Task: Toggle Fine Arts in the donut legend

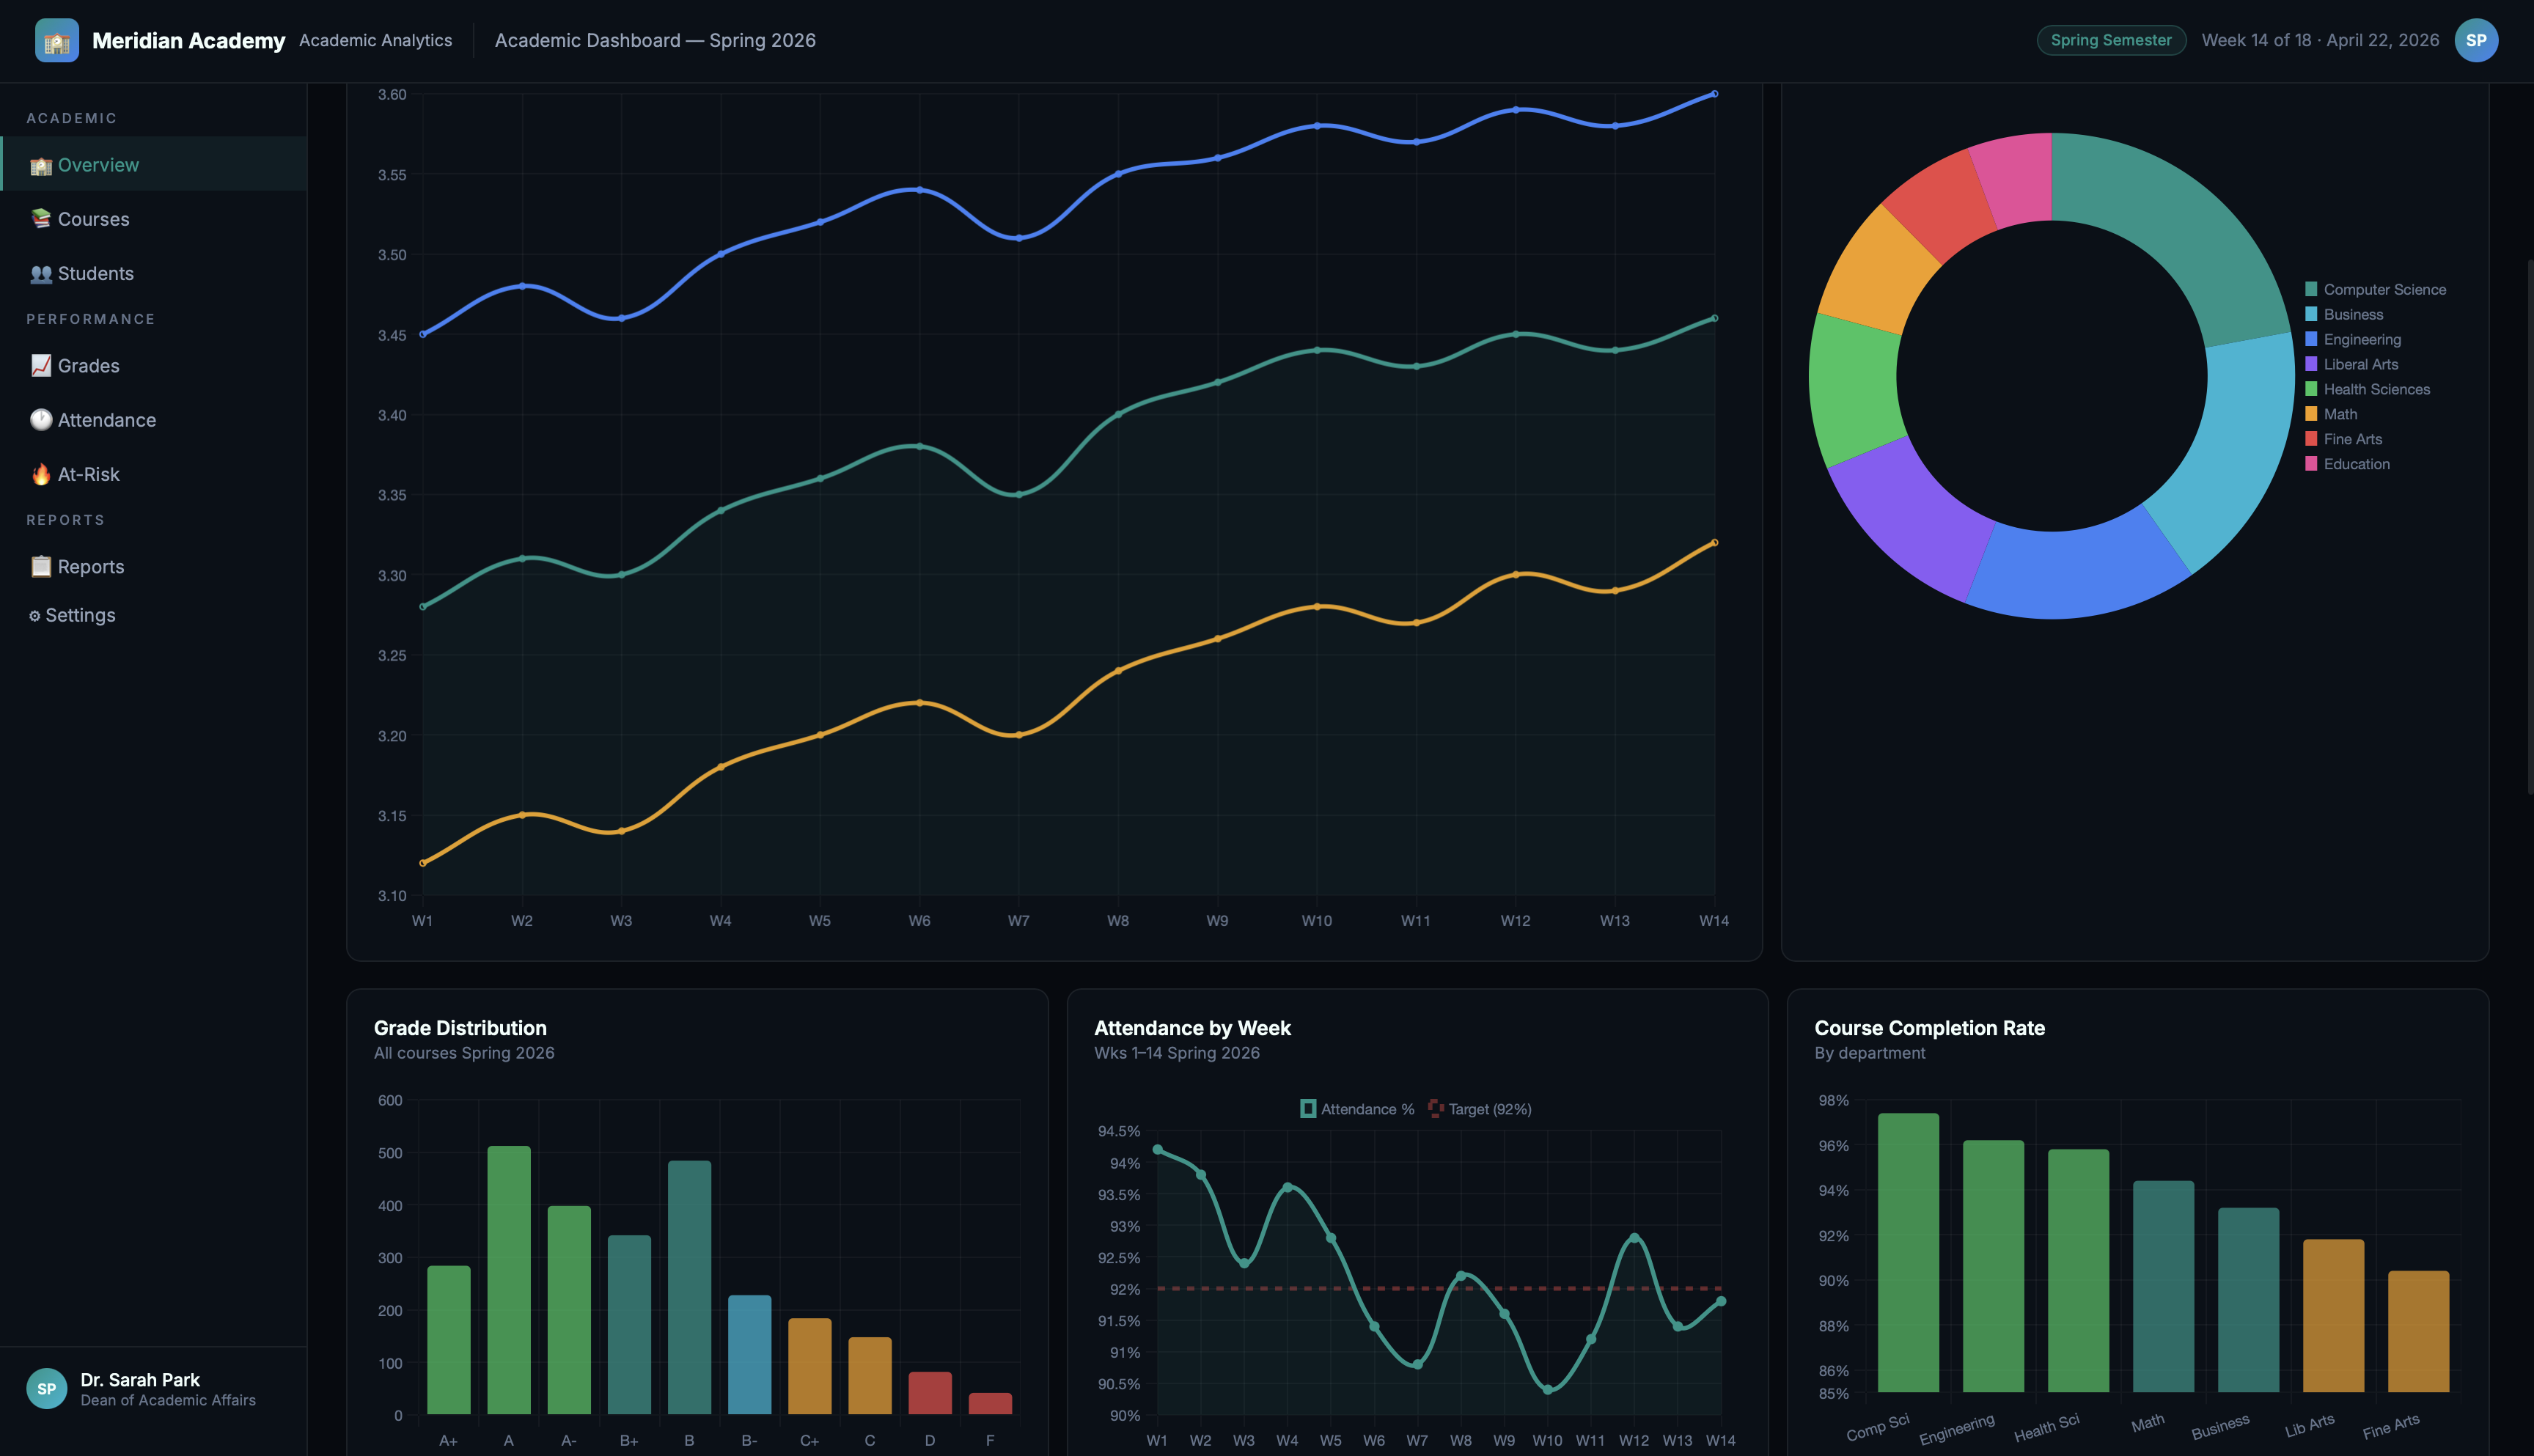Action: pos(2343,440)
